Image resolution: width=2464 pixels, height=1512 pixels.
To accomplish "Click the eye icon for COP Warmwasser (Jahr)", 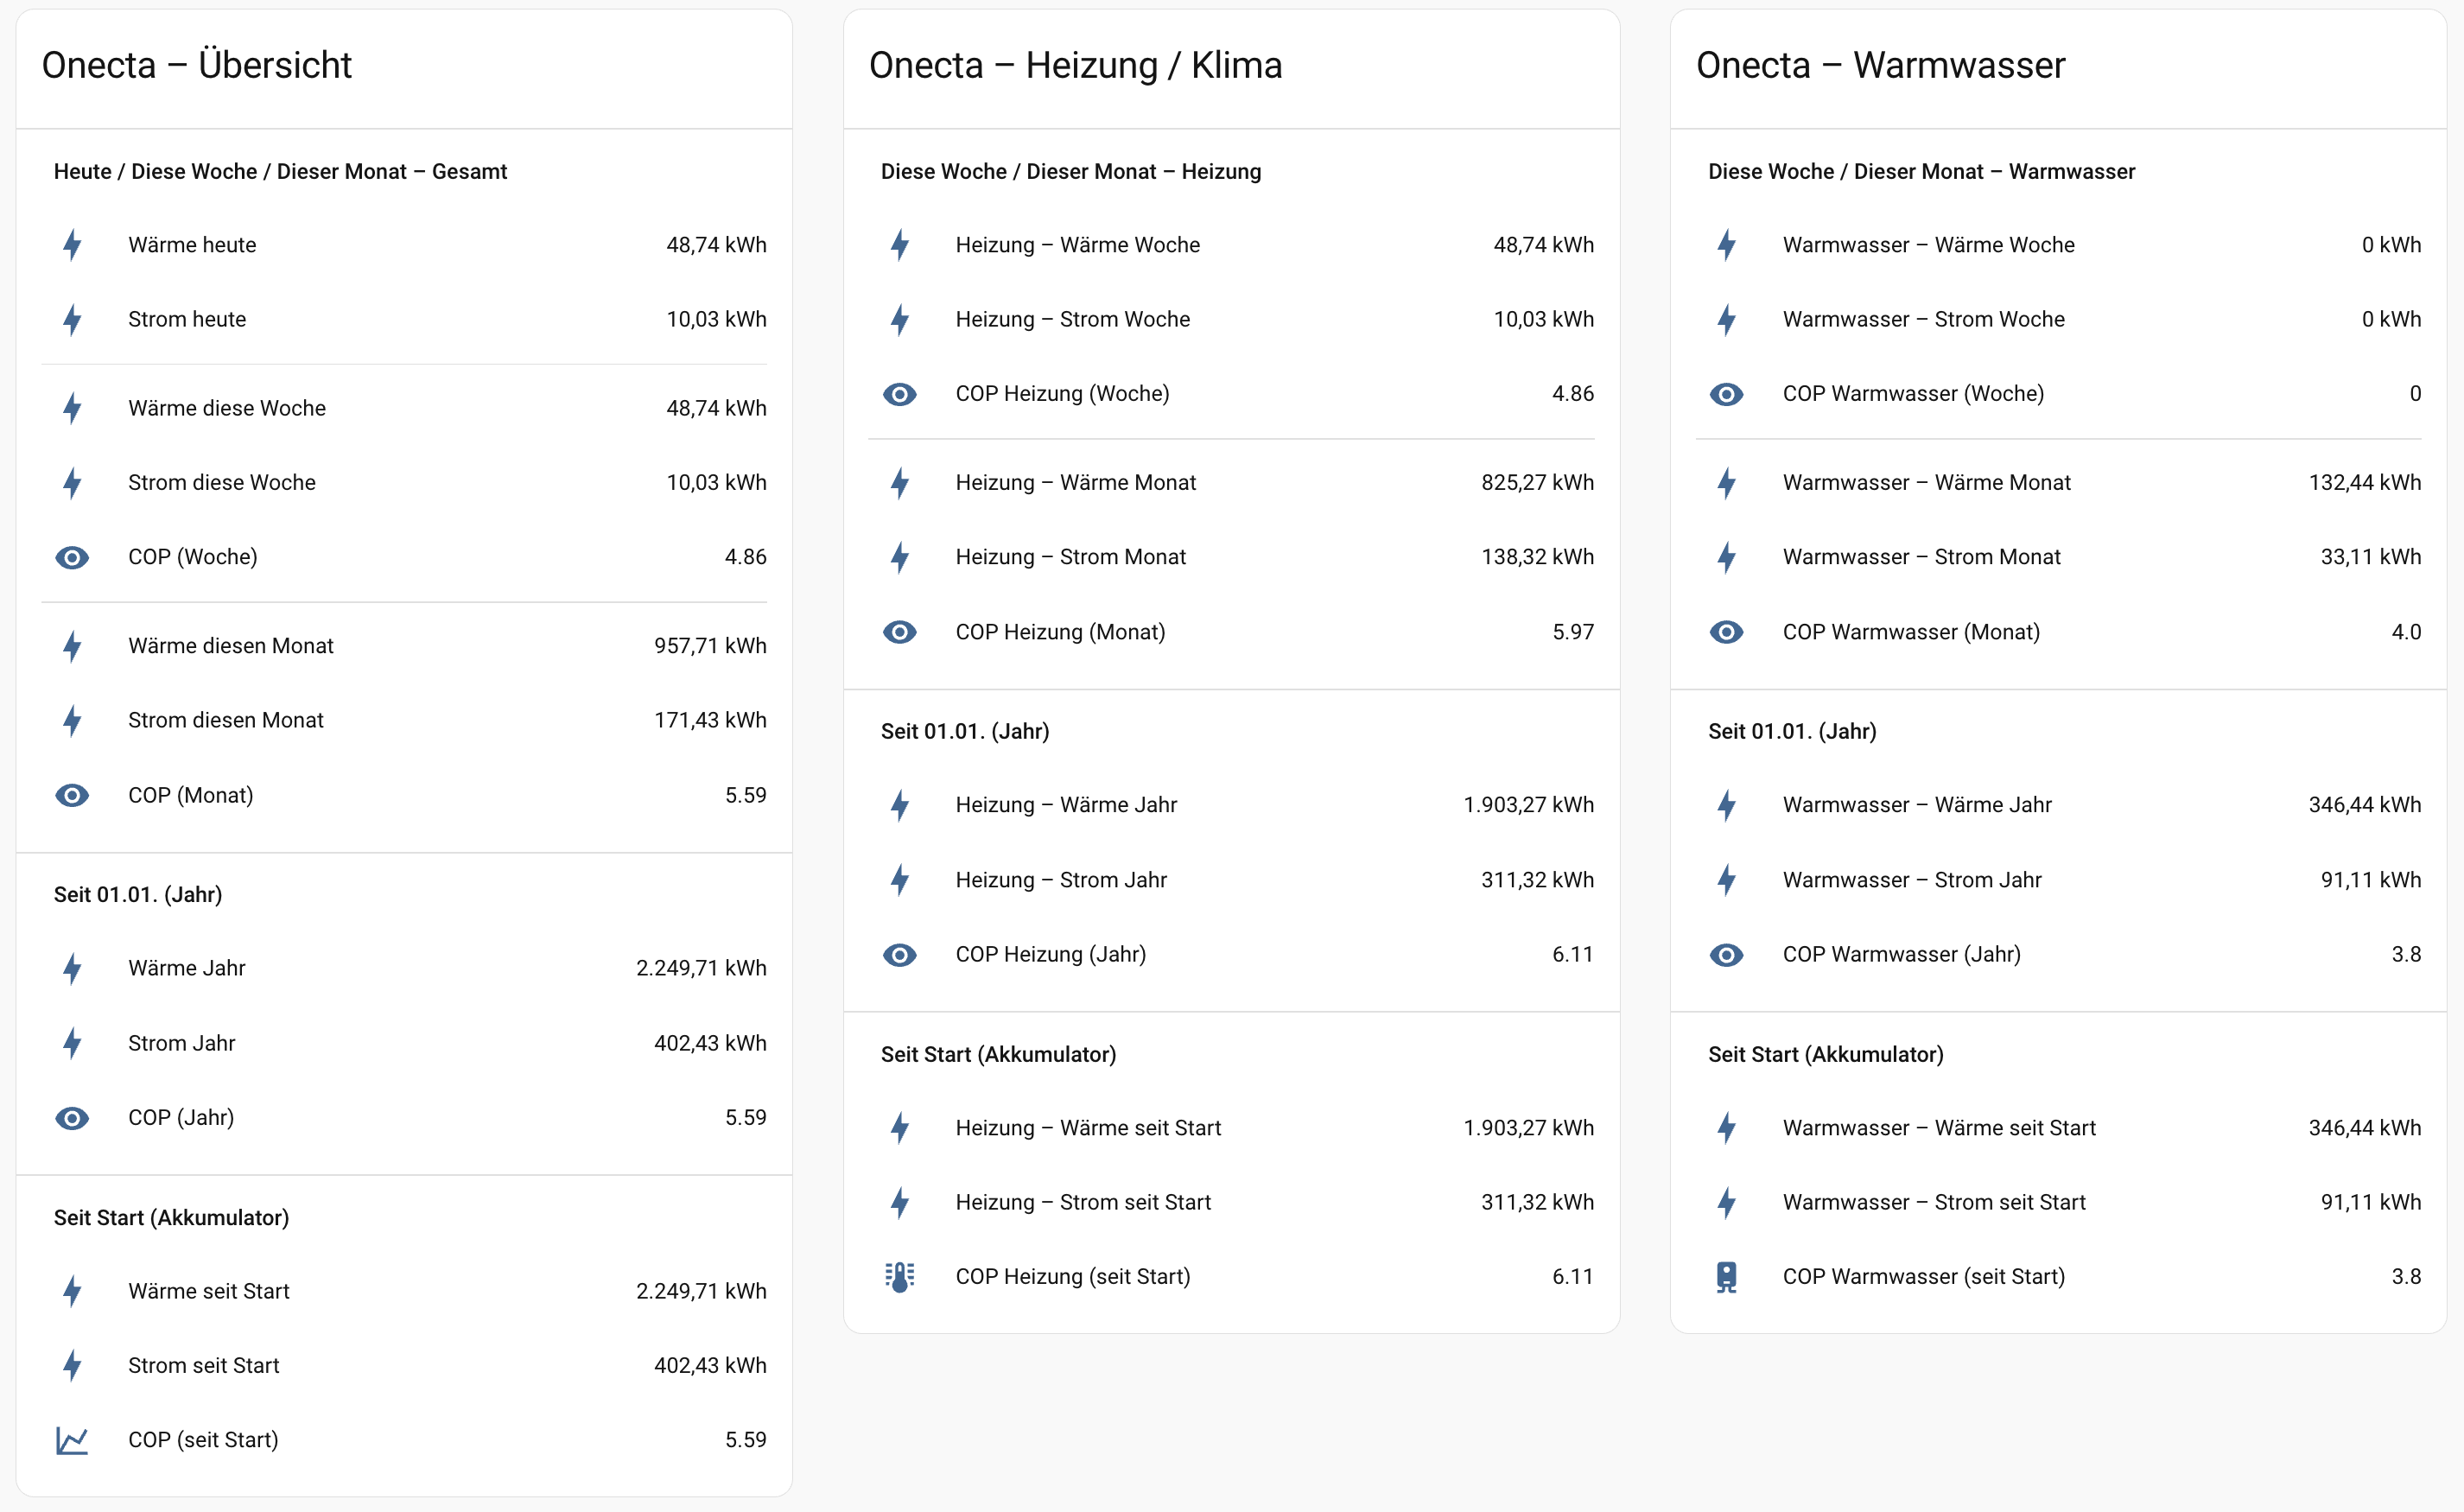I will coord(1726,955).
